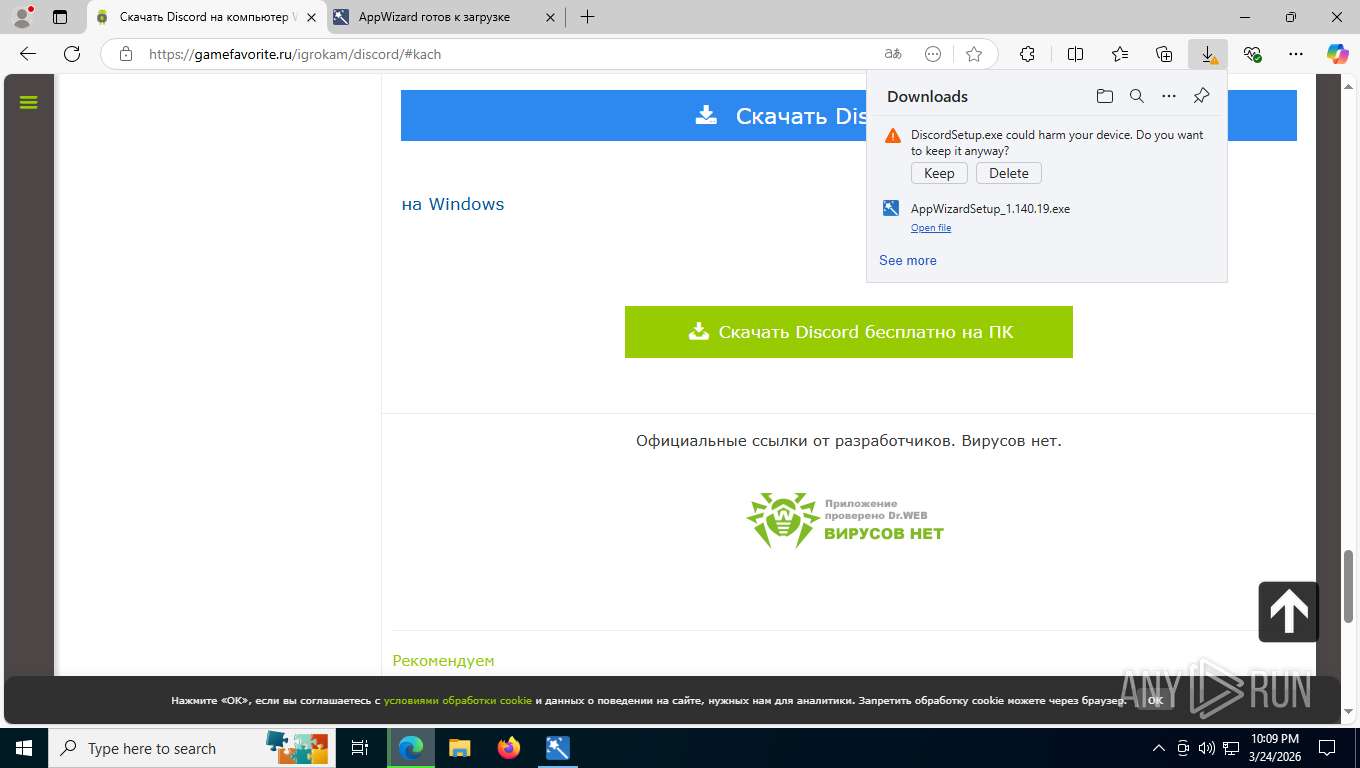Close the Скачать Discord tab
Viewport: 1360px width, 768px height.
pyautogui.click(x=310, y=17)
